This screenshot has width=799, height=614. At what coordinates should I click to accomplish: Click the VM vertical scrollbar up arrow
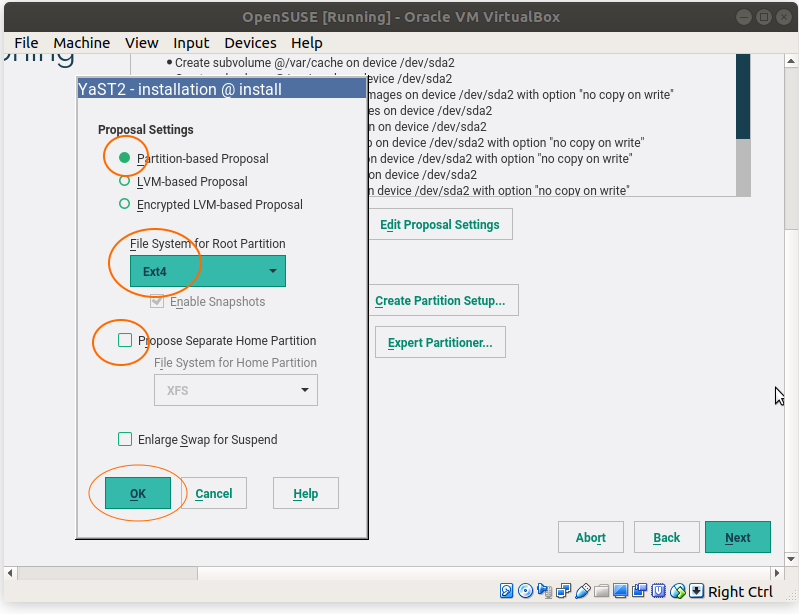click(x=791, y=61)
